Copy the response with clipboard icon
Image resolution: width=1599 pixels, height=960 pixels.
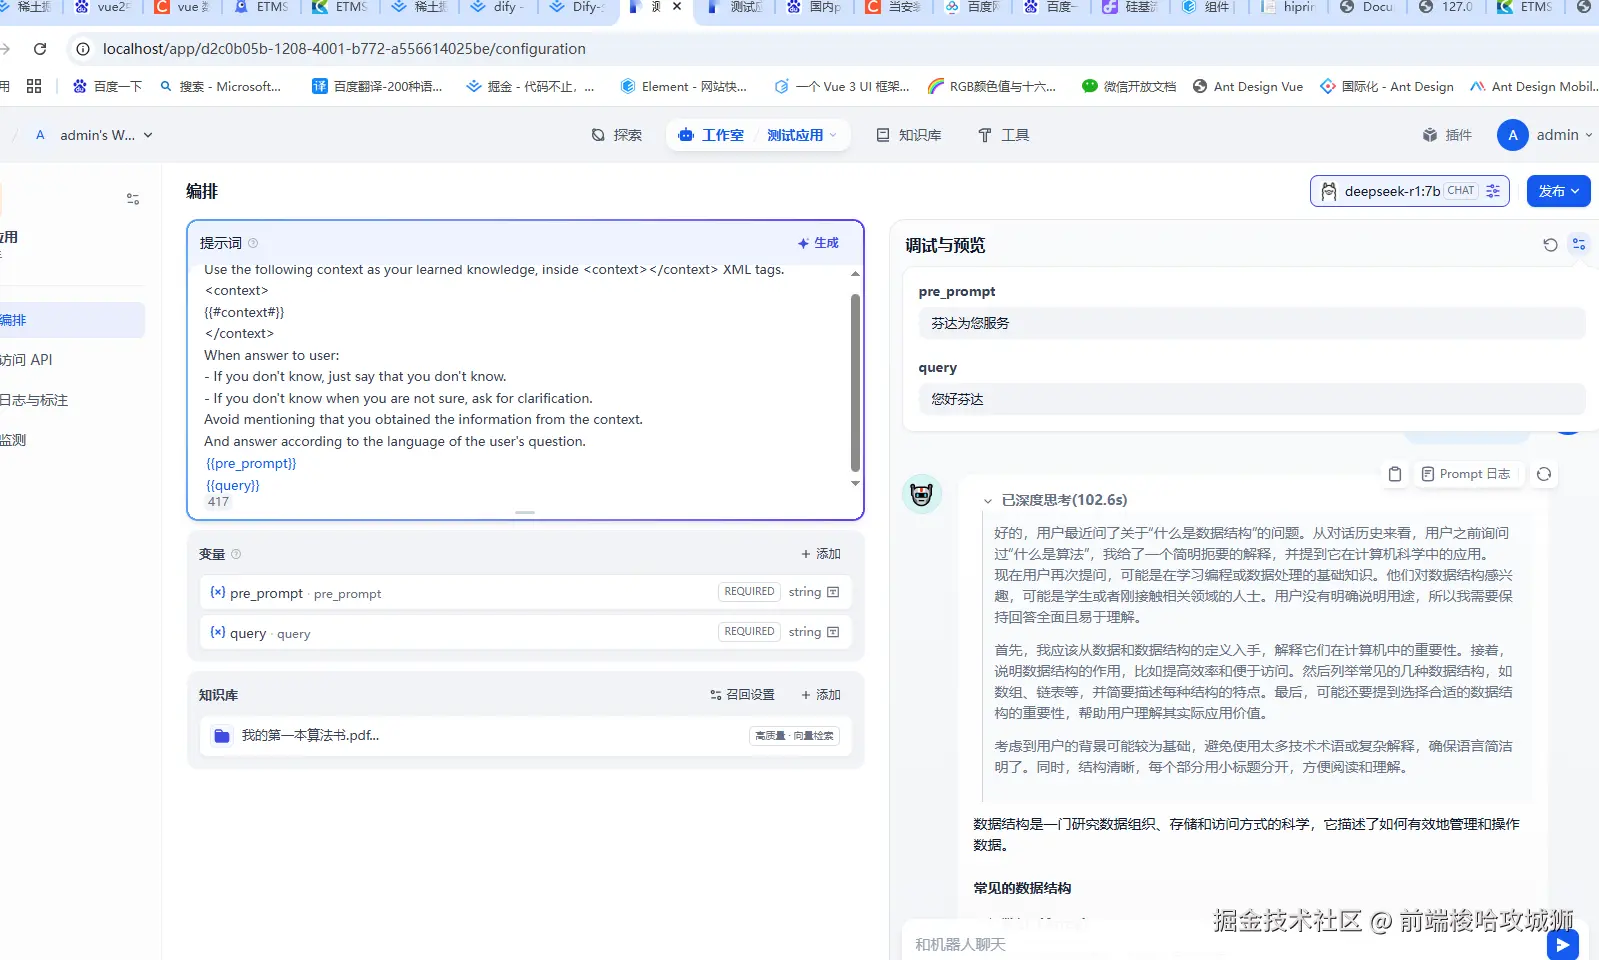pyautogui.click(x=1395, y=474)
